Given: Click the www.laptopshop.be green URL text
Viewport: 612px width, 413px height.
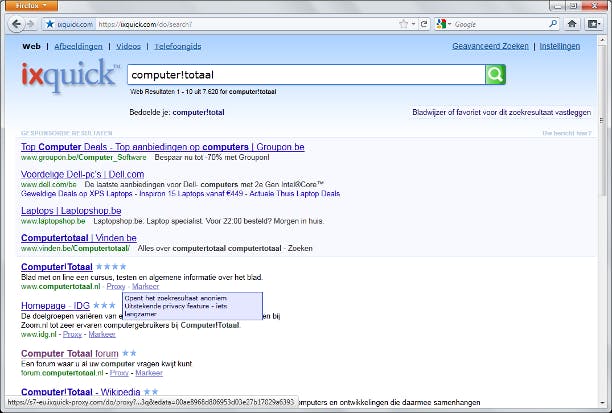Looking at the screenshot, I should (53, 221).
